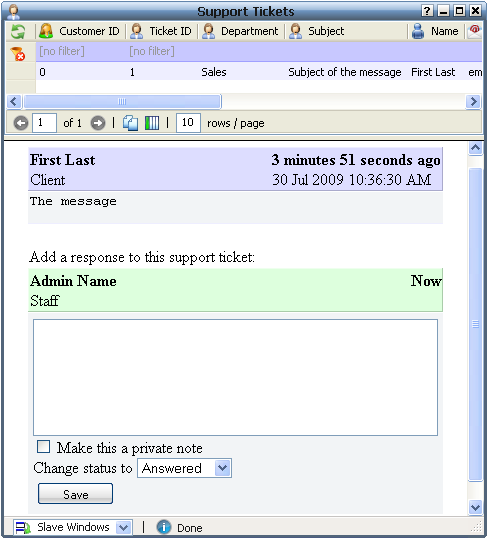Click the copy rows icon
487x538 pixels.
coord(130,123)
